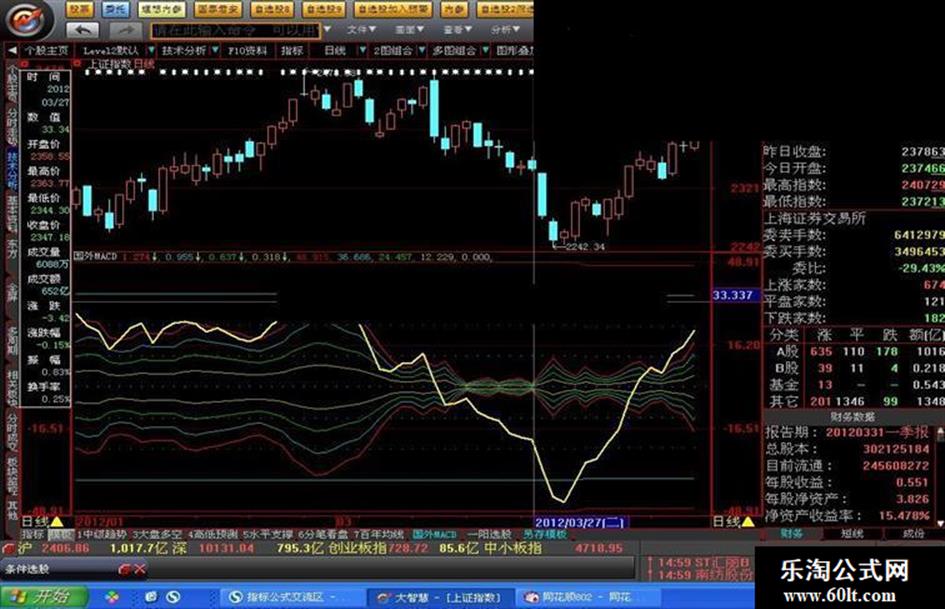
Task: Click left sidebar 分时走势 tab
Action: (12, 127)
